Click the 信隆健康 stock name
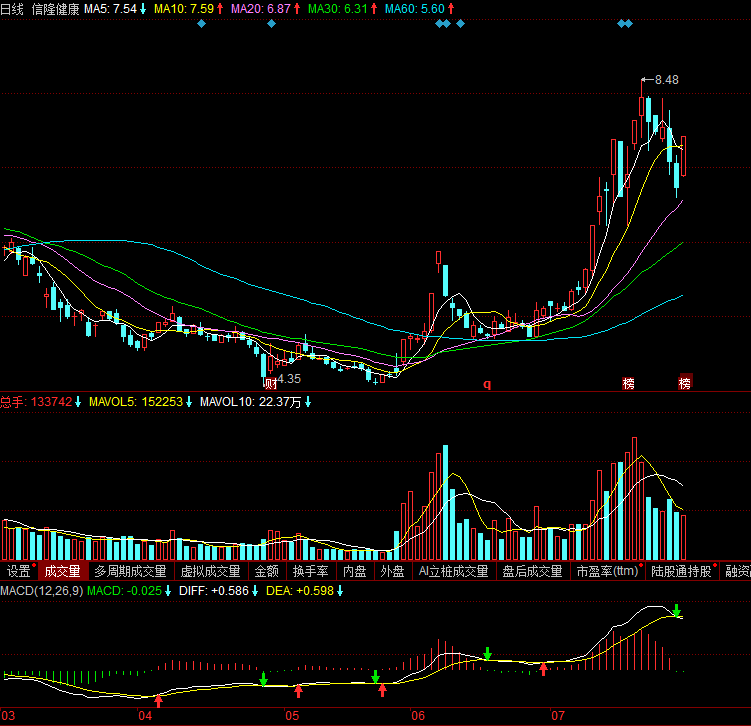The image size is (751, 726). coord(55,9)
